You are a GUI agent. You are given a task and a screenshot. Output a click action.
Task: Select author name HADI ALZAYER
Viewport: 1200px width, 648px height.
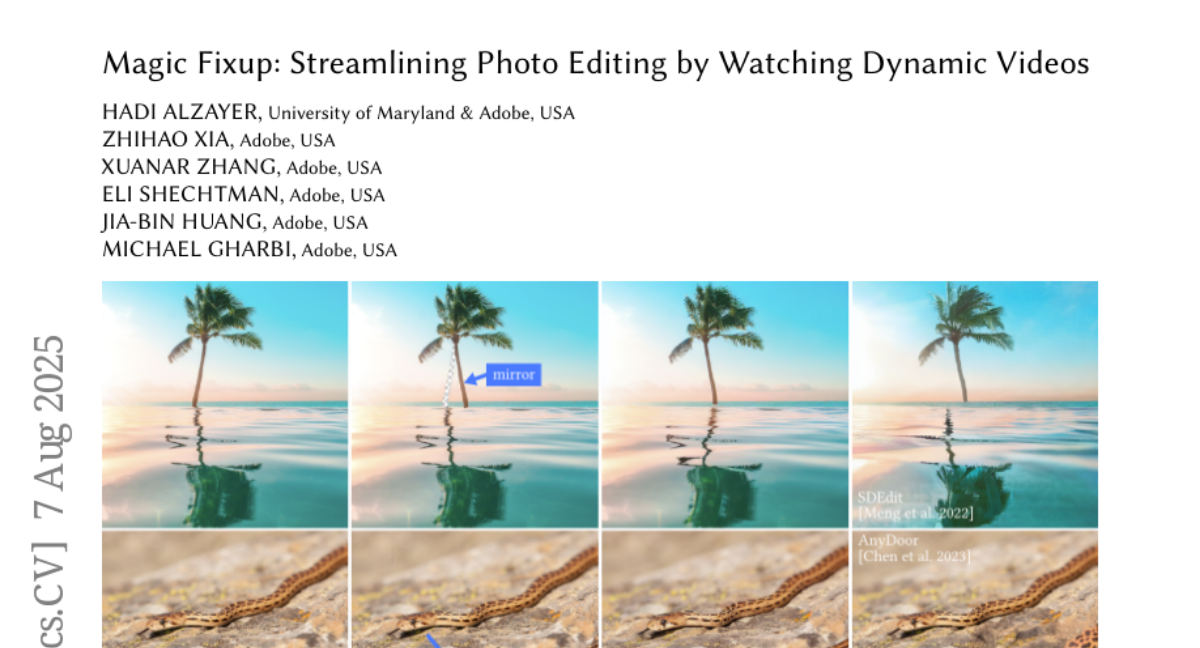181,112
